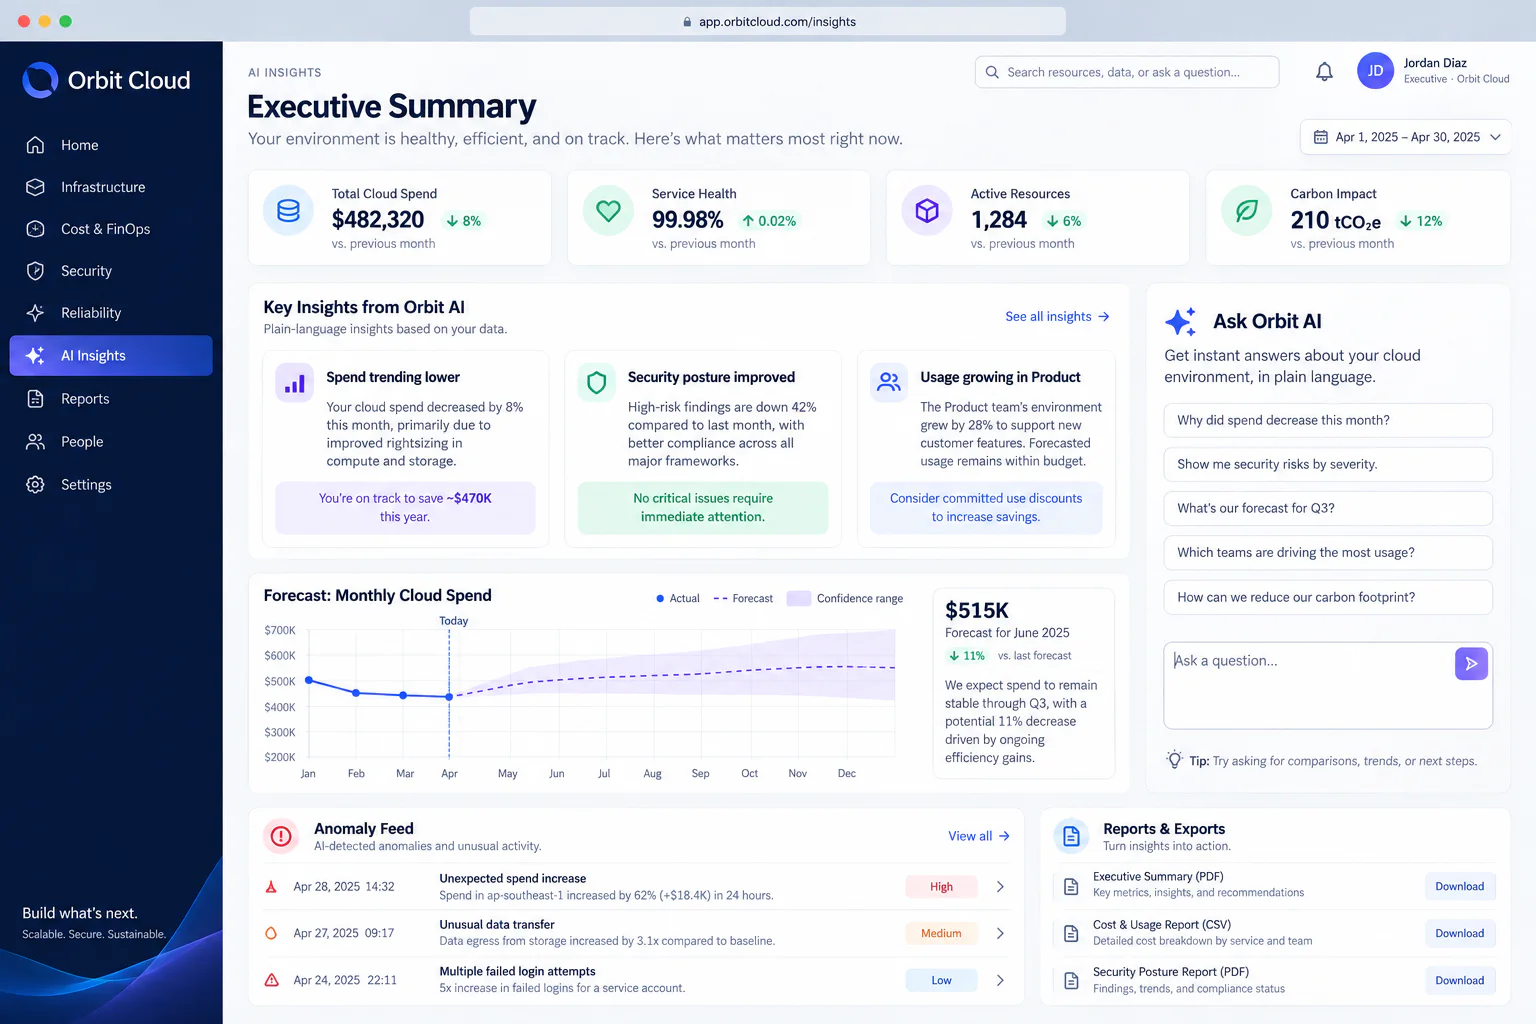The image size is (1536, 1024).
Task: Open People in the sidebar
Action: [x=111, y=442]
